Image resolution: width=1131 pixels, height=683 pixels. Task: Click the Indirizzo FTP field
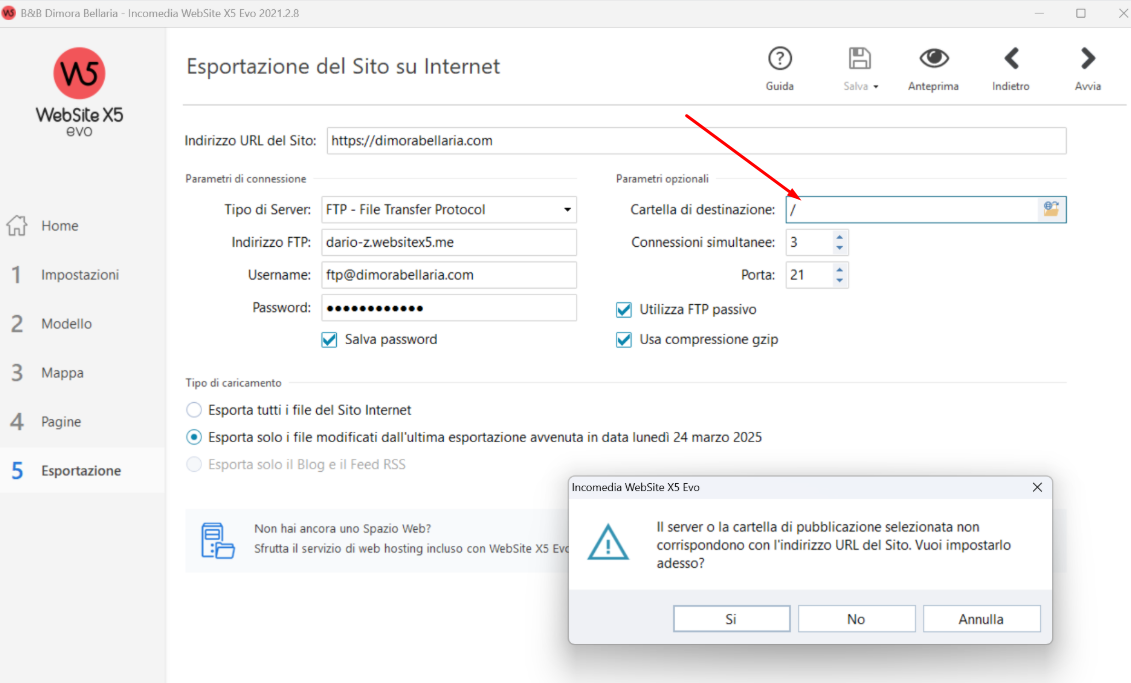tap(449, 242)
